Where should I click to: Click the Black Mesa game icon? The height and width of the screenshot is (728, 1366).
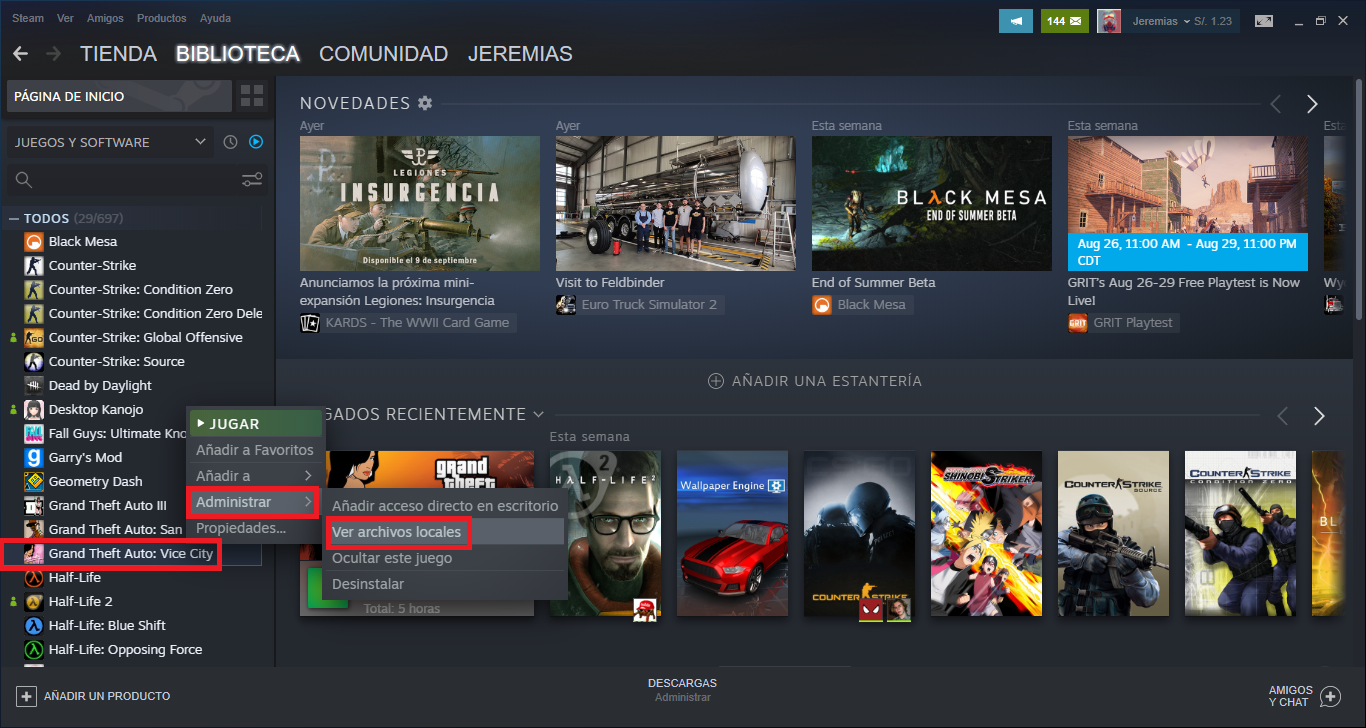(x=34, y=241)
